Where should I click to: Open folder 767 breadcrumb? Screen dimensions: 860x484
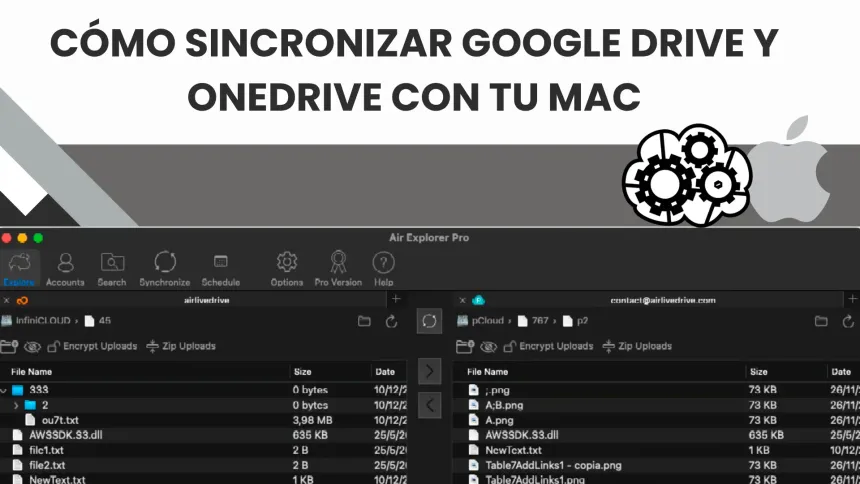coord(534,321)
